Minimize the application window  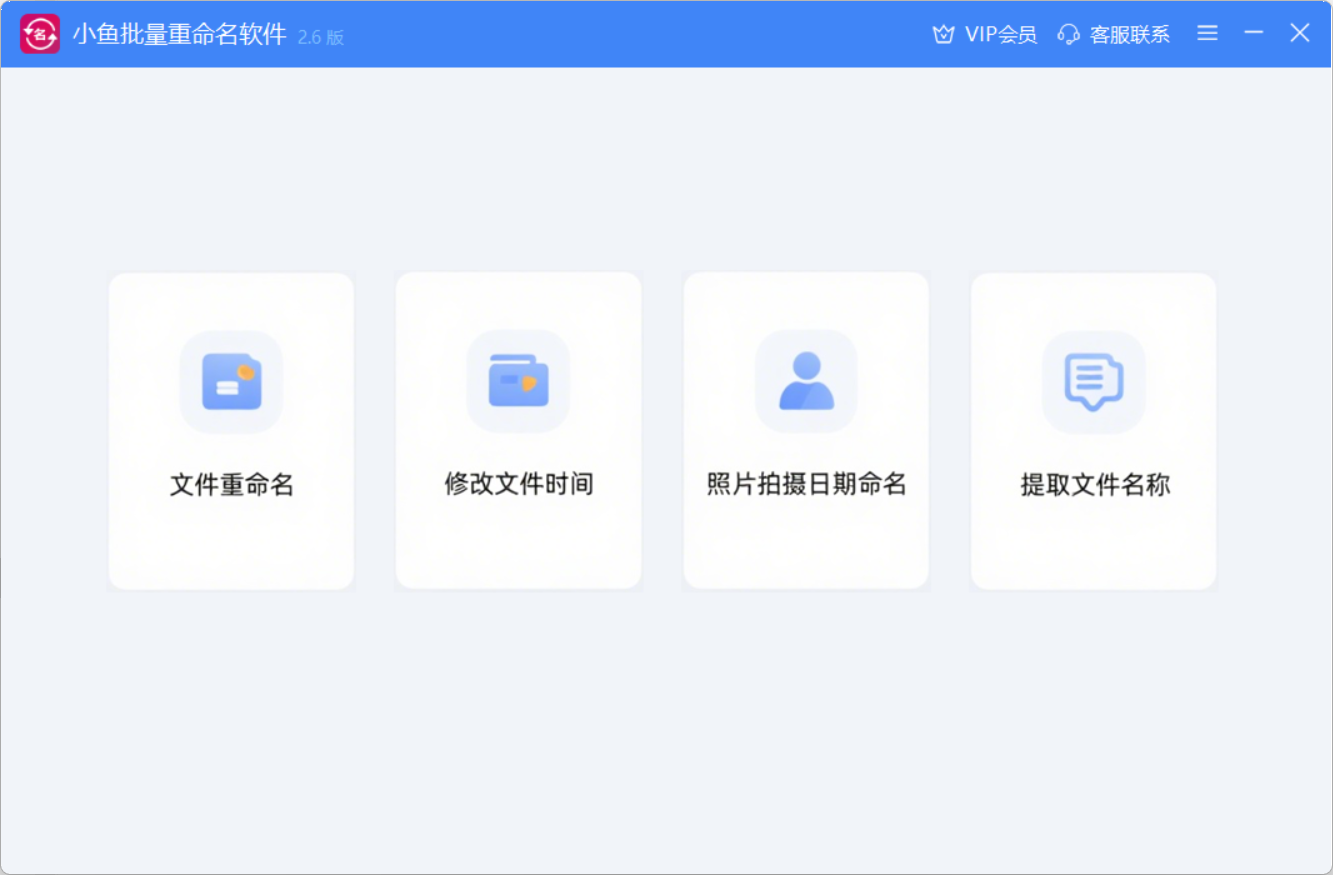coord(1254,33)
